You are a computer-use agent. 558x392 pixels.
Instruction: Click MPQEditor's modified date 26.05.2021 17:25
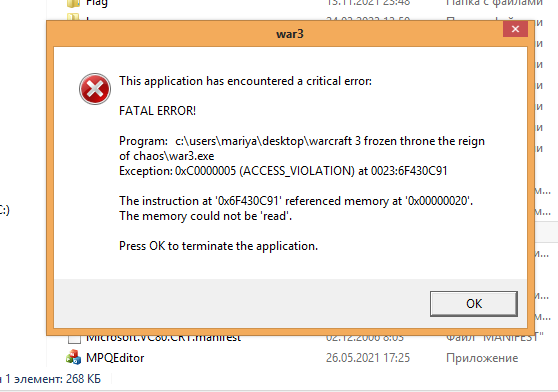coord(368,358)
